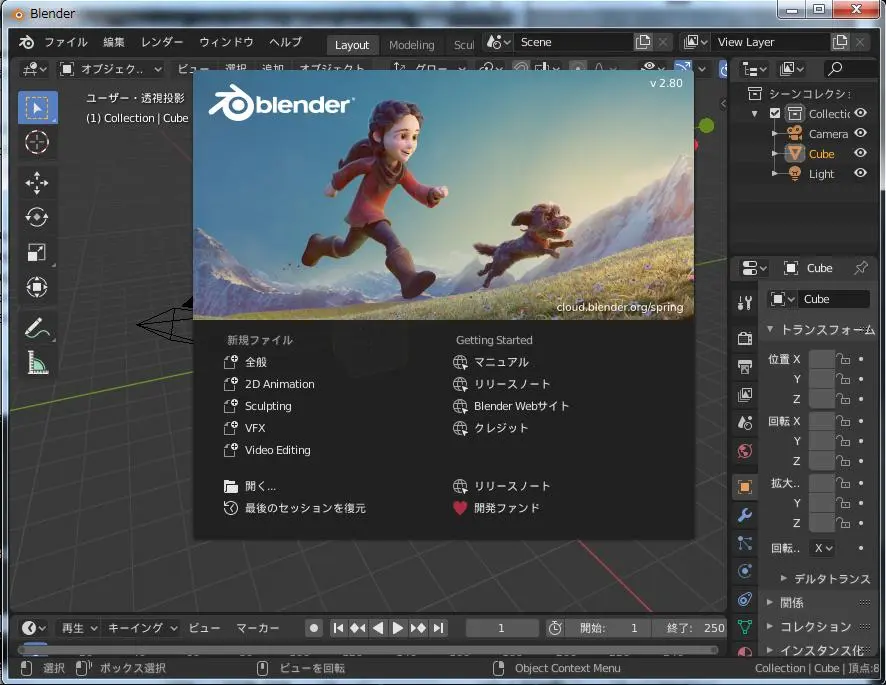This screenshot has height=685, width=886.
Task: Choose the Annotate pencil tool
Action: (x=37, y=328)
